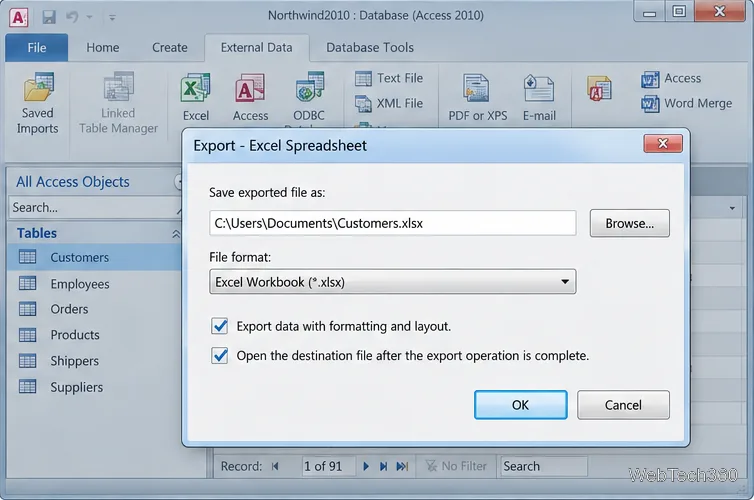This screenshot has width=754, height=500.
Task: Switch to the Create ribbon tab
Action: point(170,48)
